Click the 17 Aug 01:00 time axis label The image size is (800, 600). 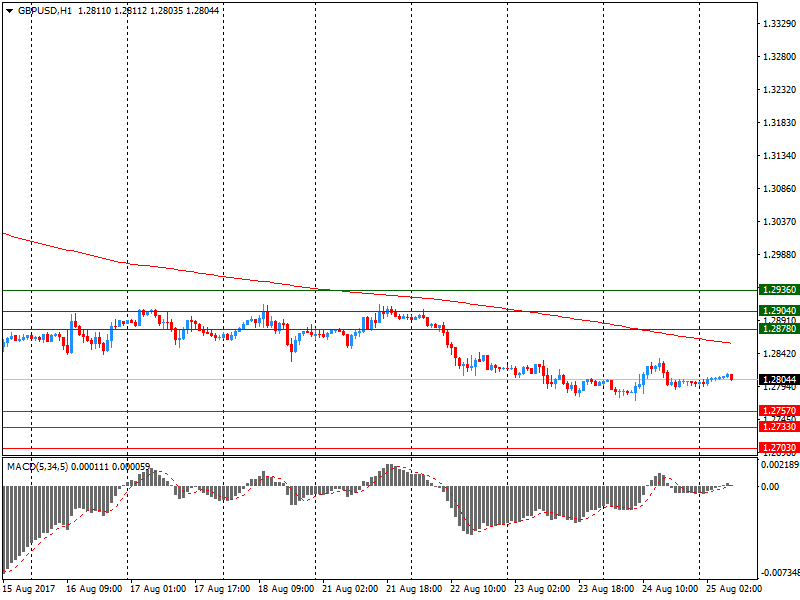click(158, 589)
